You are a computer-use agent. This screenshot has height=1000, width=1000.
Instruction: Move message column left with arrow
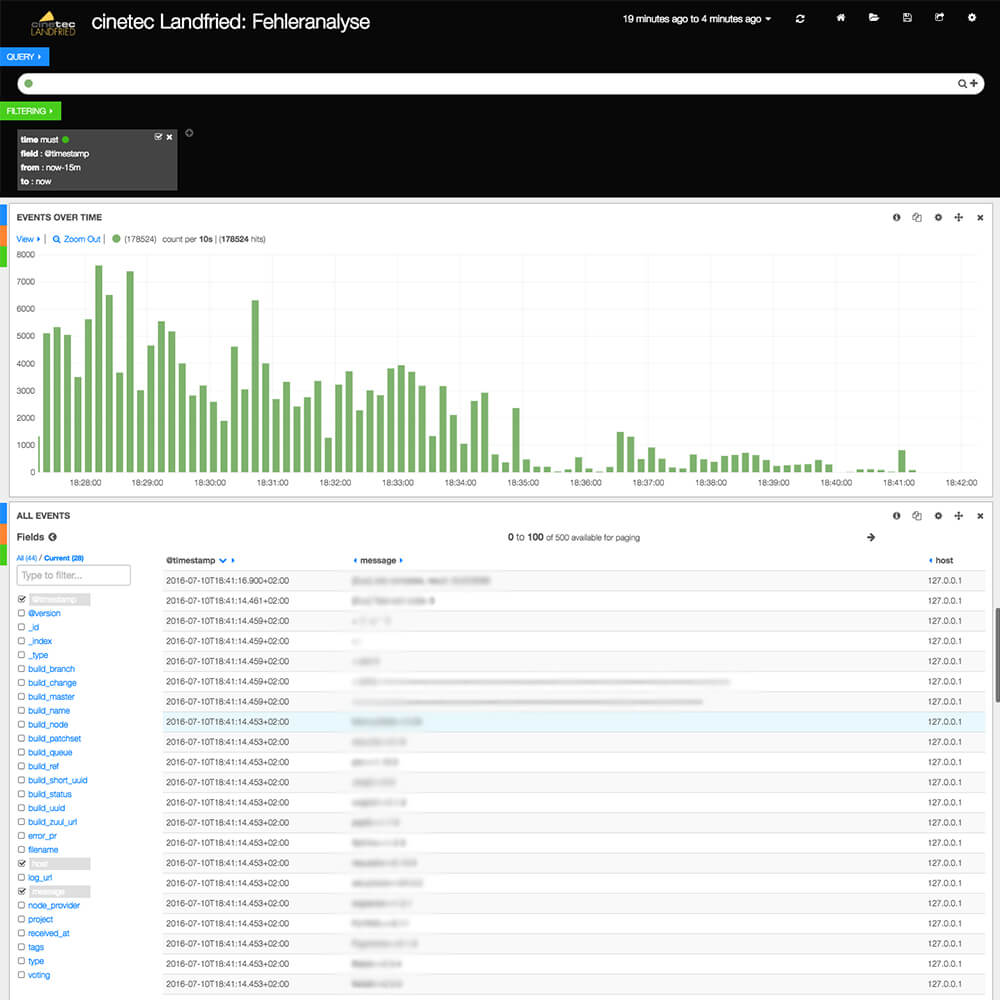click(x=355, y=561)
